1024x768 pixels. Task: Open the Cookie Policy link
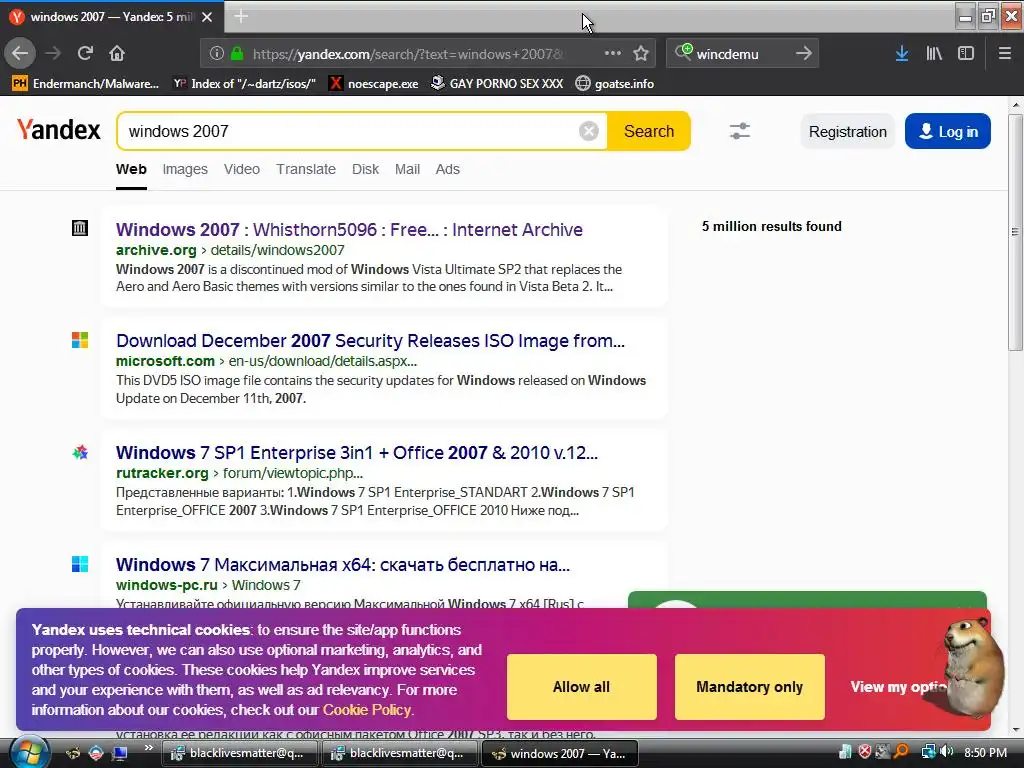[366, 710]
